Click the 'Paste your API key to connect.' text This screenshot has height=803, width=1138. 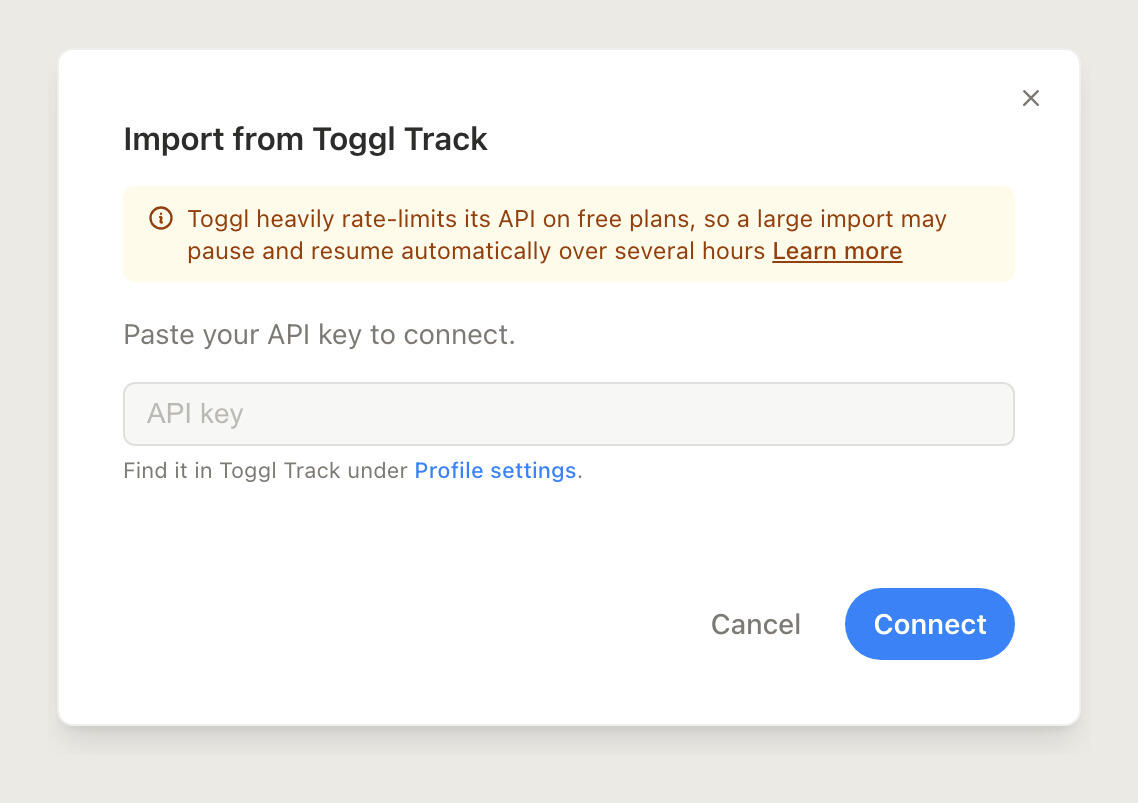(319, 335)
